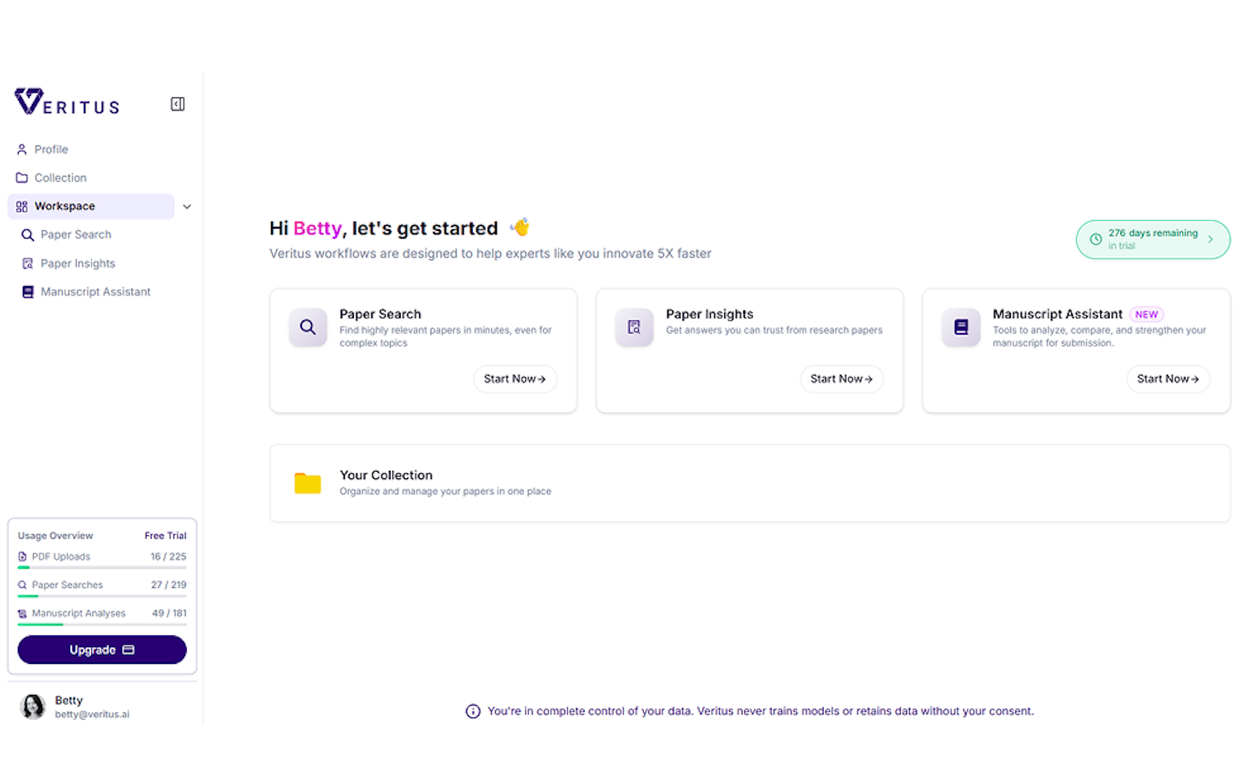1240x780 pixels.
Task: Click the PDF Uploads usage progress bar
Action: pos(102,567)
